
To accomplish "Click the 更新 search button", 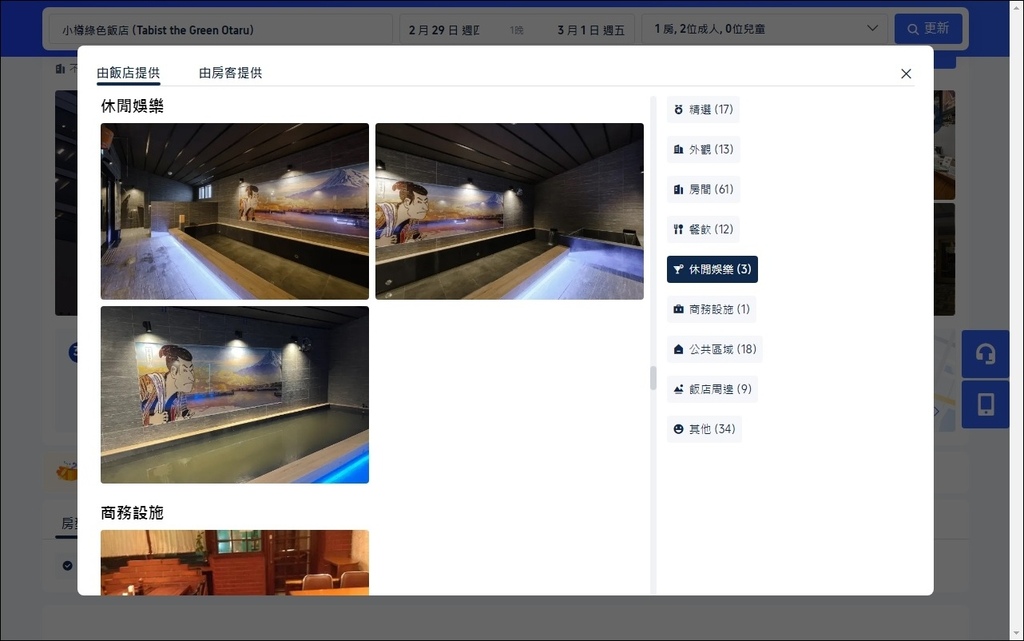I will (928, 29).
